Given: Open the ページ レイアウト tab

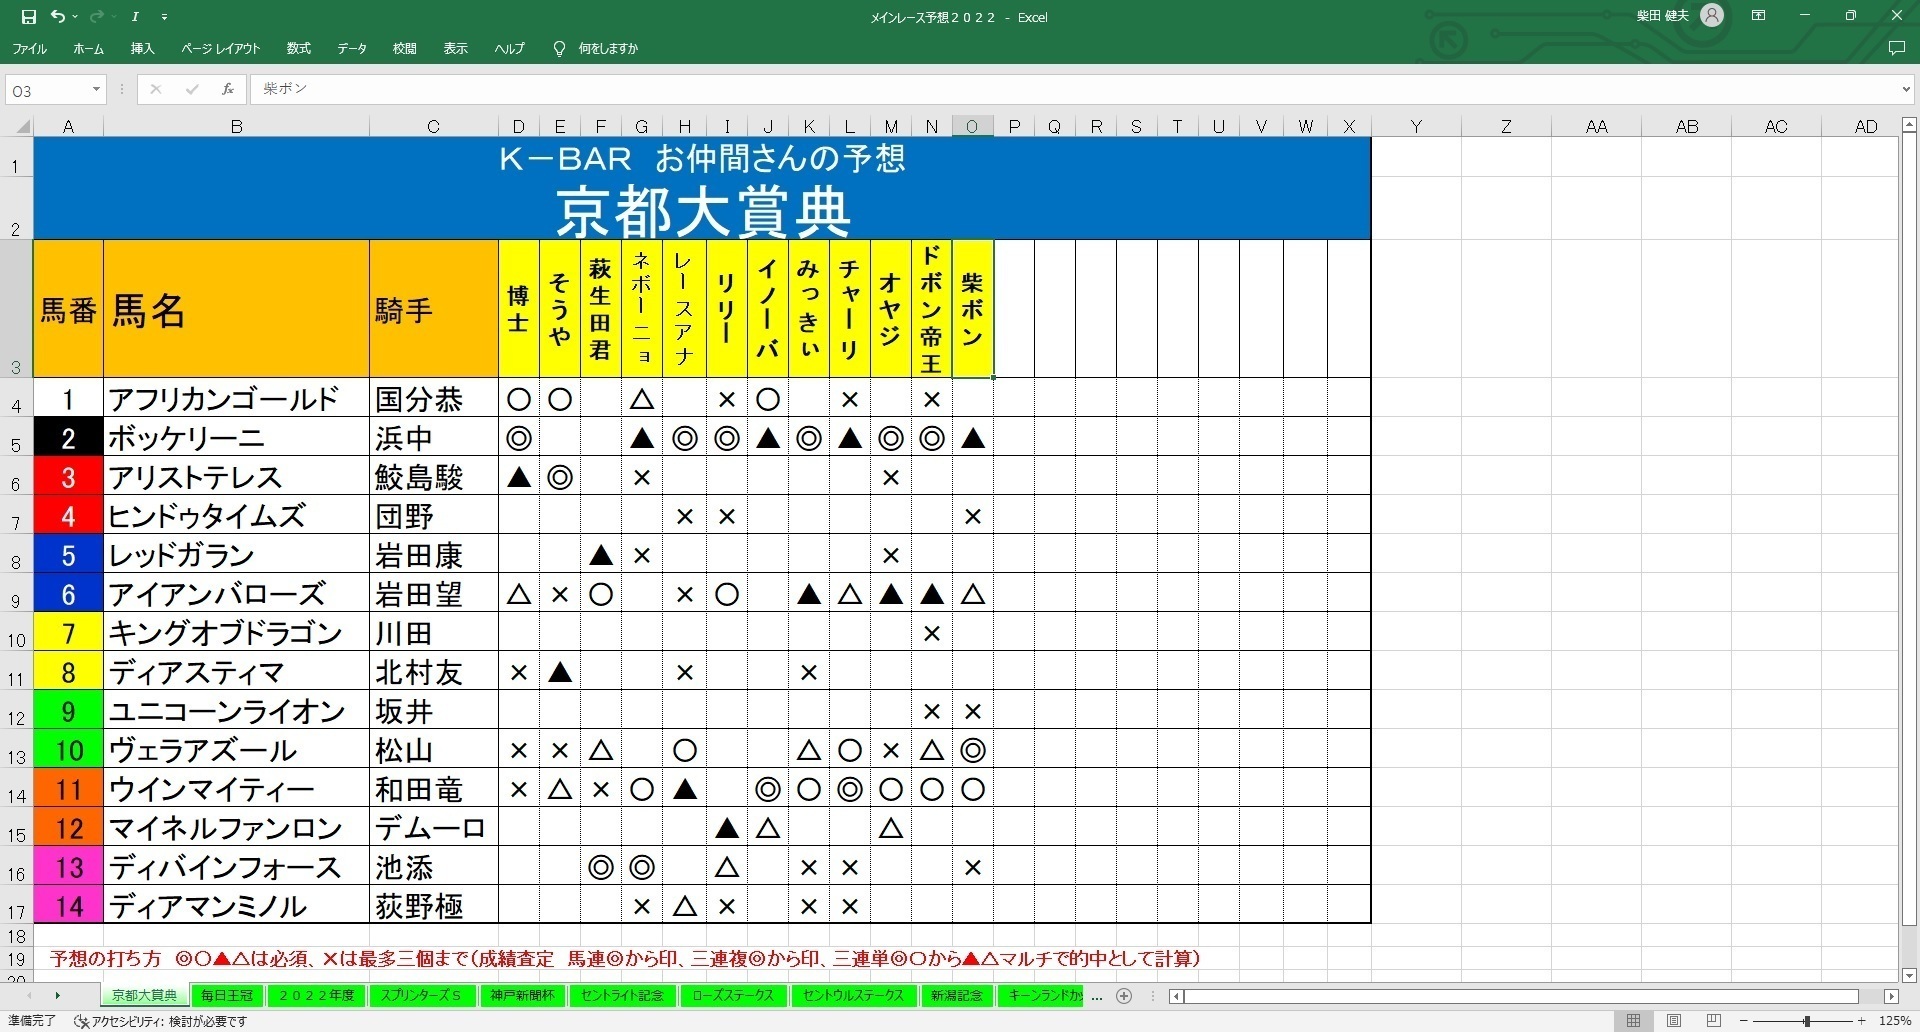Looking at the screenshot, I should pos(220,48).
